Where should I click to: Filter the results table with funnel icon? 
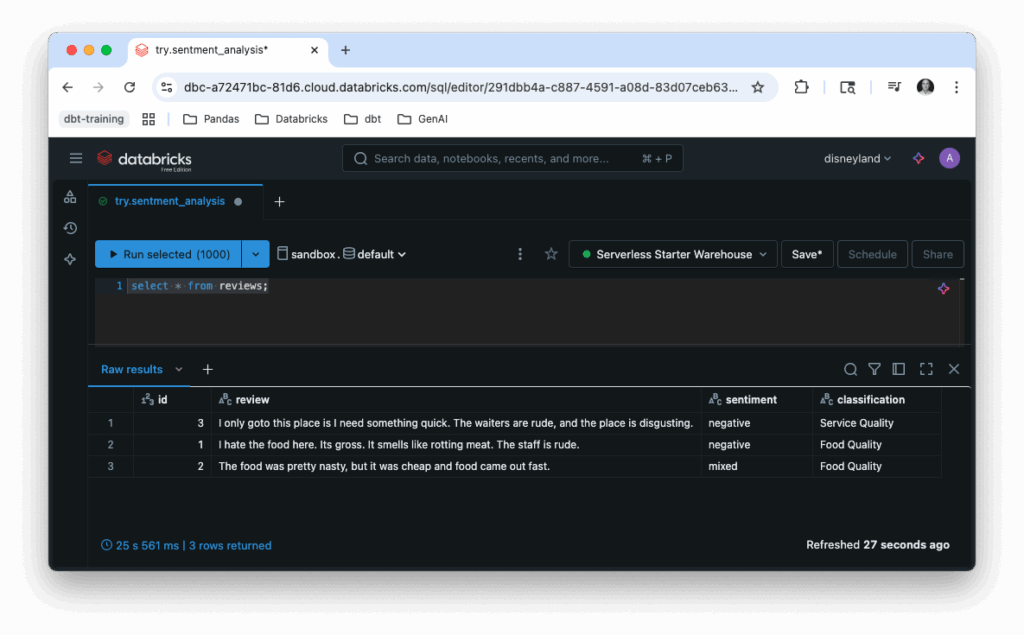[x=874, y=369]
